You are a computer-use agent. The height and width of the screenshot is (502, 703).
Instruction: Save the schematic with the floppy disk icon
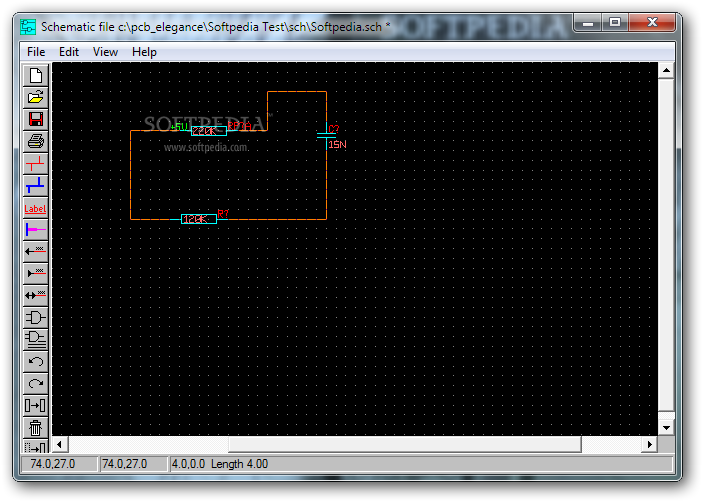coord(35,119)
